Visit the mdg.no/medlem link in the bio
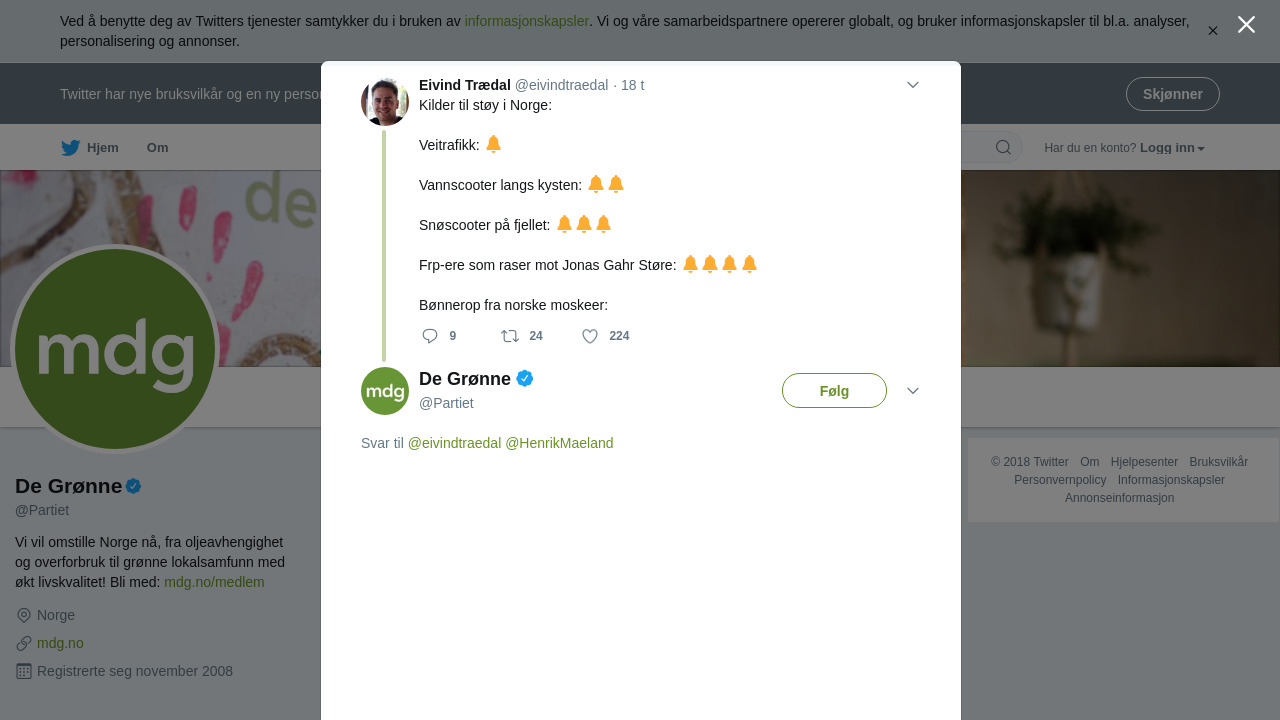The height and width of the screenshot is (720, 1280). click(x=214, y=582)
